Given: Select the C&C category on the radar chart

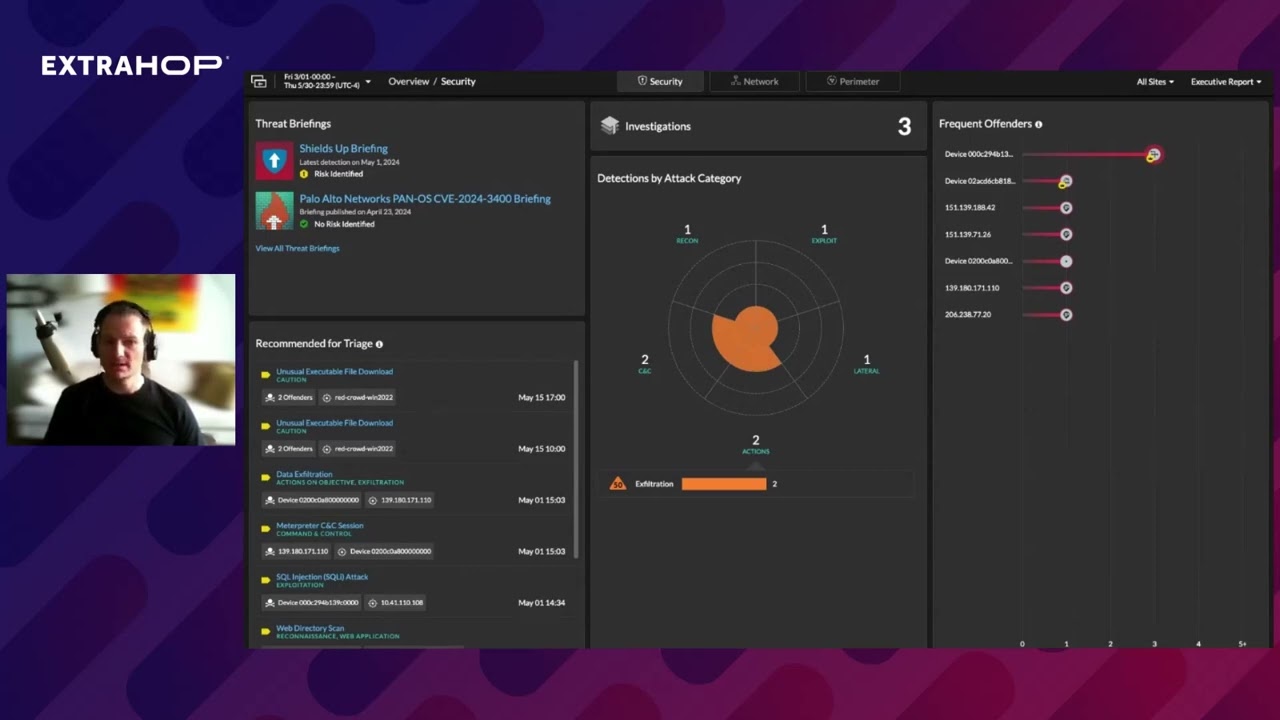Looking at the screenshot, I should pyautogui.click(x=645, y=364).
